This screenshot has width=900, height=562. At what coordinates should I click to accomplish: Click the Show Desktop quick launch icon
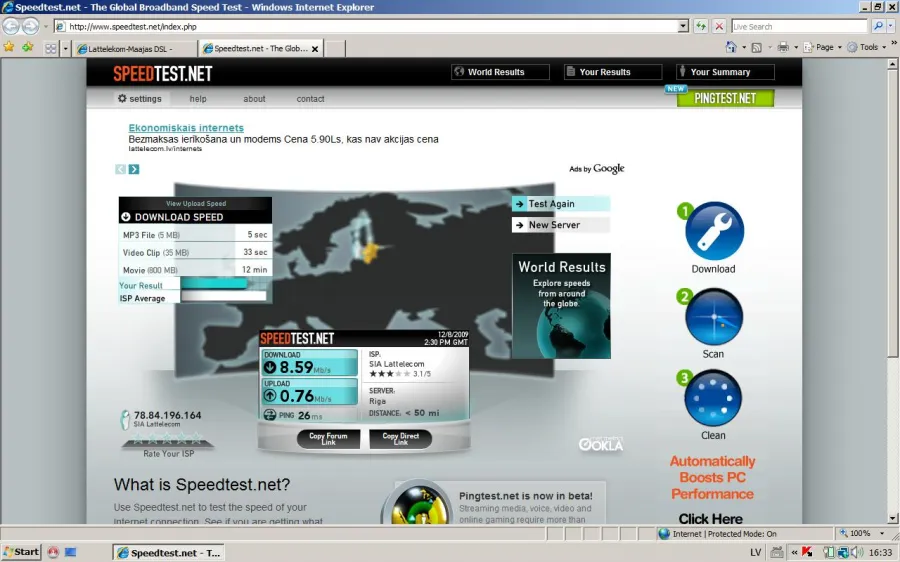pos(70,552)
